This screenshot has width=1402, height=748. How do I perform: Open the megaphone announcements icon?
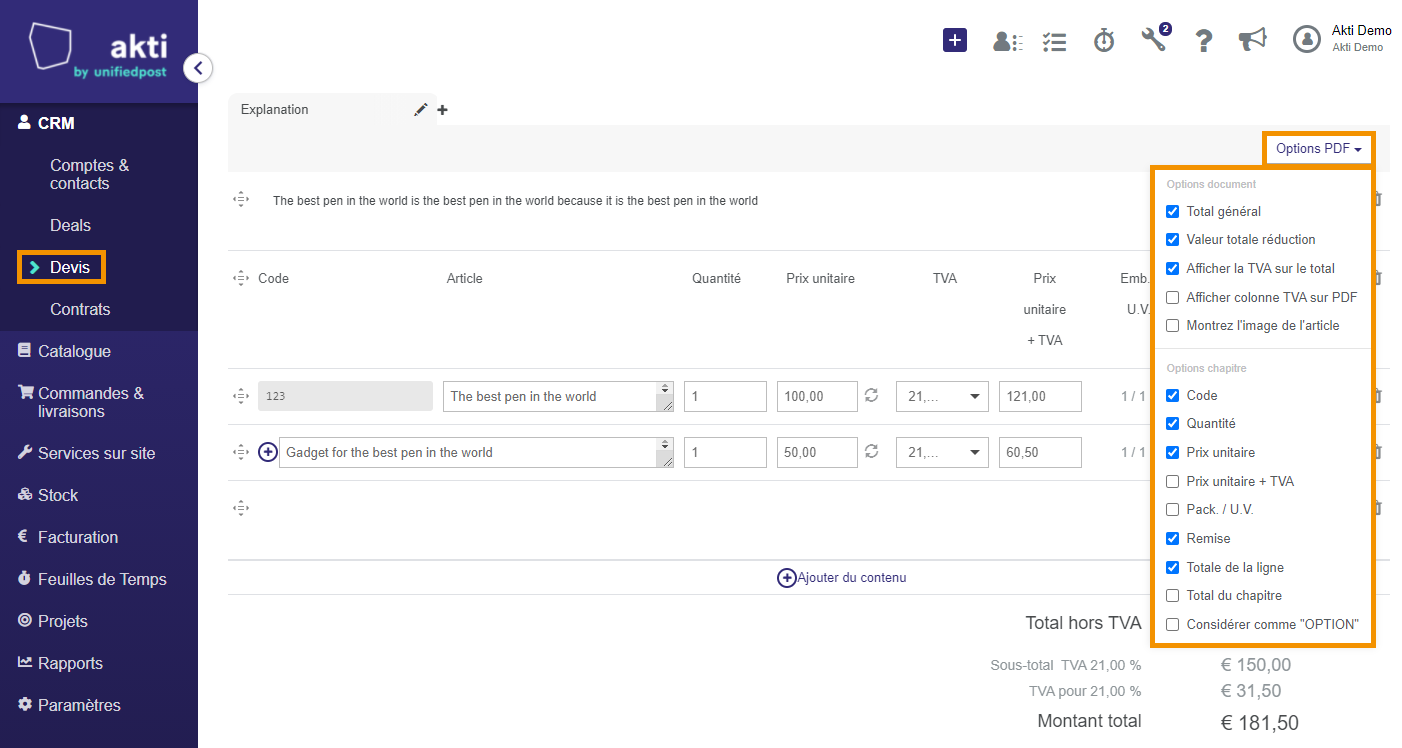click(x=1252, y=40)
